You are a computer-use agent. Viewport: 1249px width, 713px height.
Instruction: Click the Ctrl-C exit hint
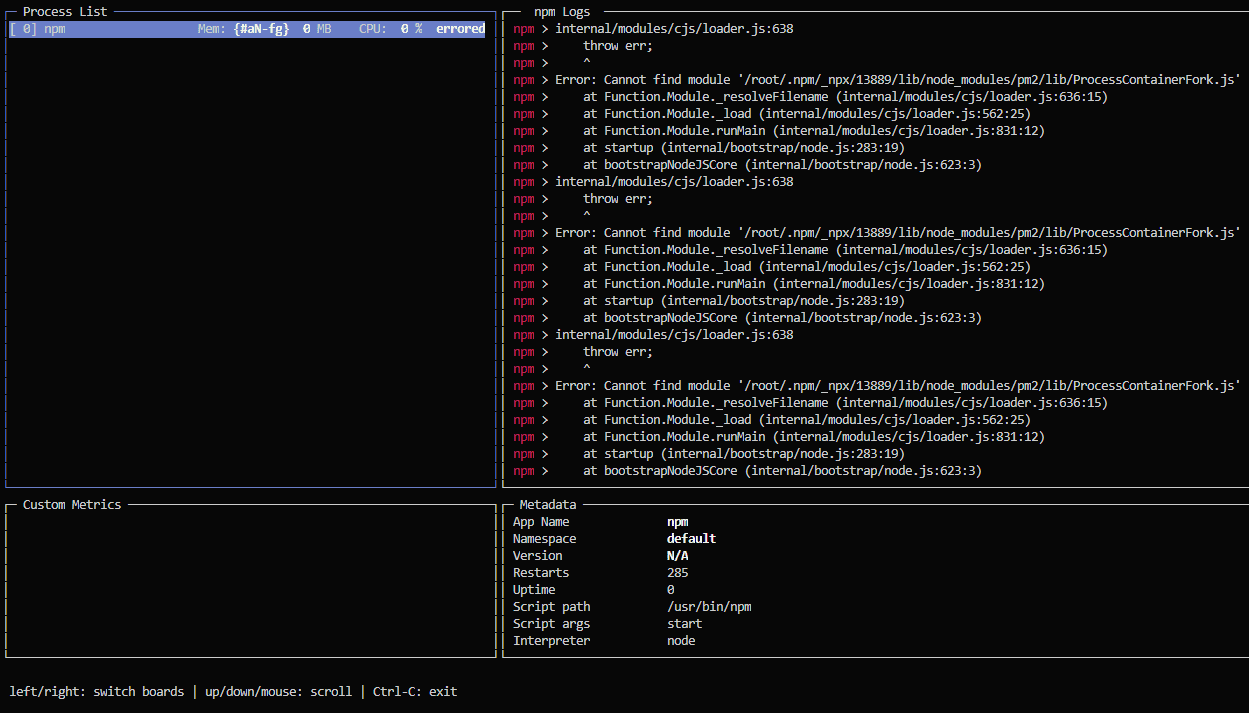coord(415,691)
